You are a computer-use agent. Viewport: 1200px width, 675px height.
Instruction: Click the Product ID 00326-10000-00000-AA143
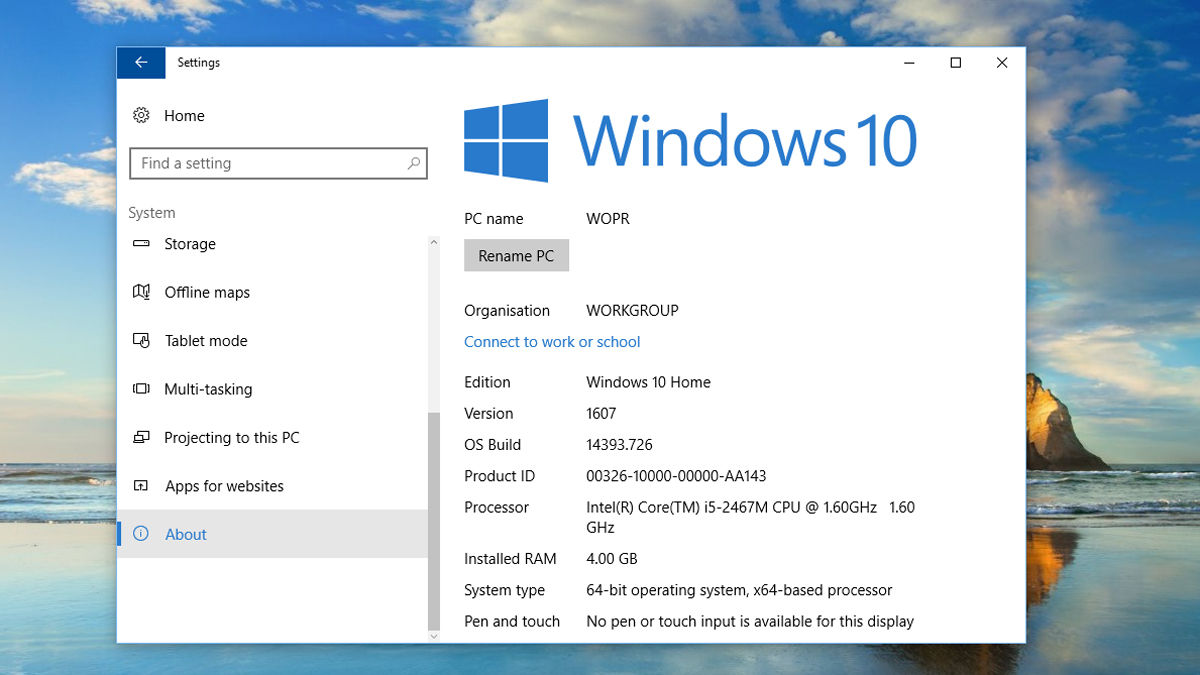click(x=676, y=476)
